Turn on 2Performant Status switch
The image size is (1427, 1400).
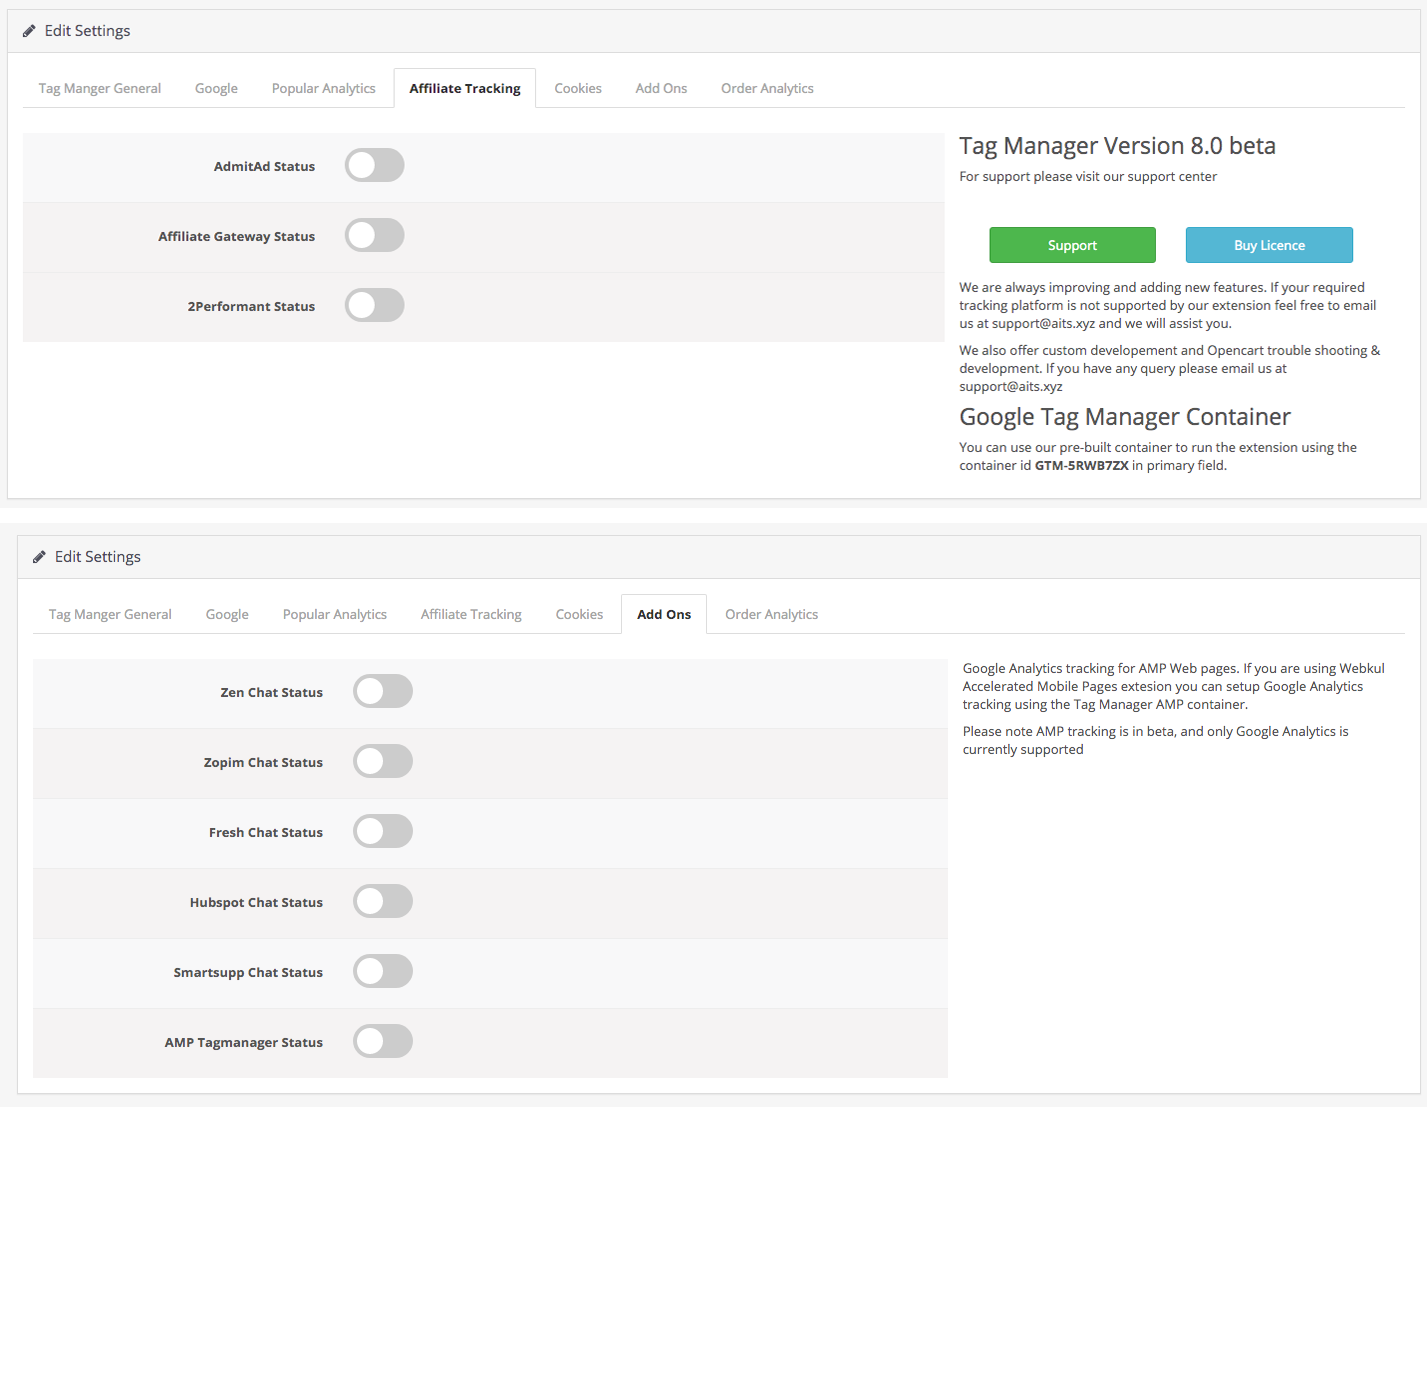[x=375, y=306]
